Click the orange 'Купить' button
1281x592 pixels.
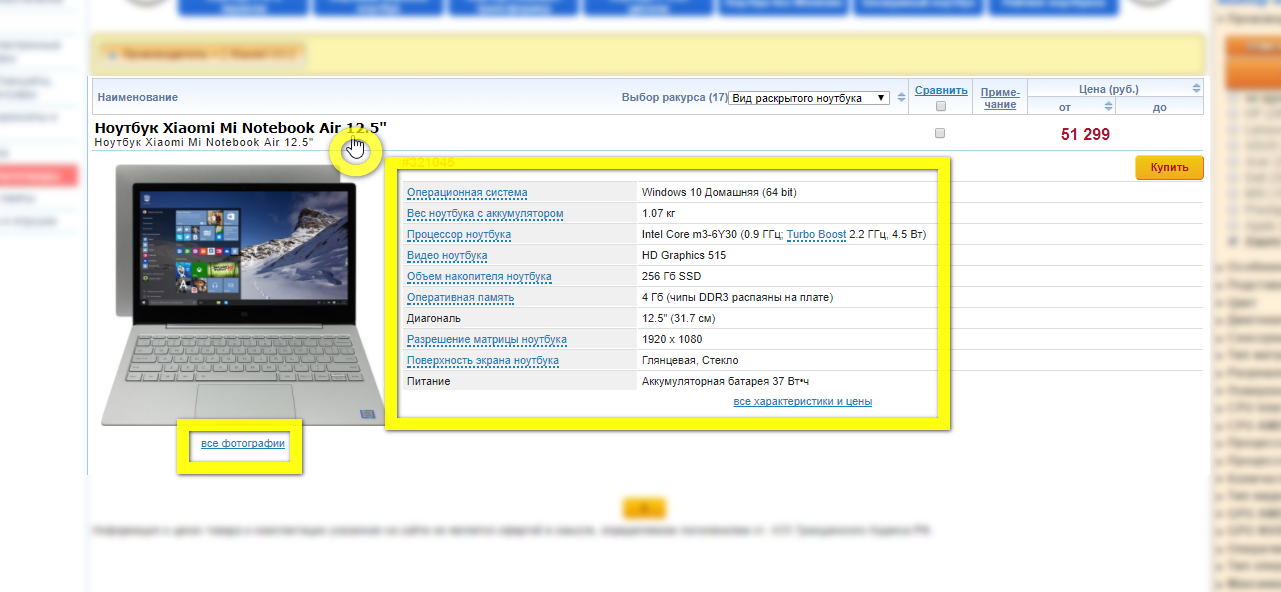click(1169, 167)
